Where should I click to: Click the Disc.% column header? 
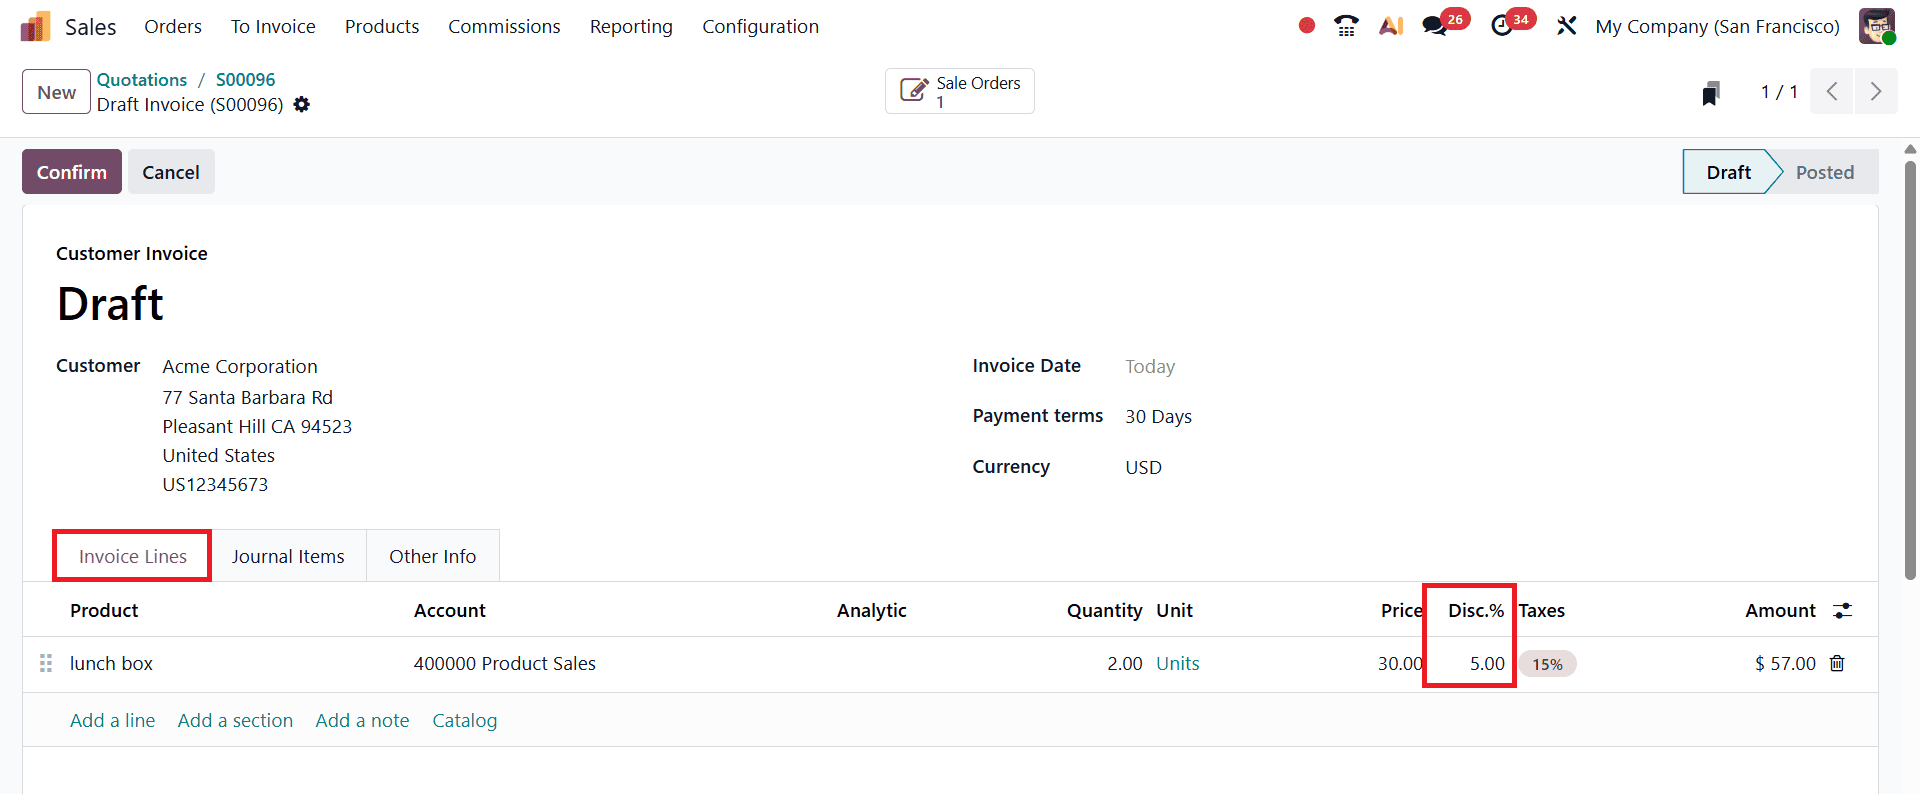click(1476, 610)
